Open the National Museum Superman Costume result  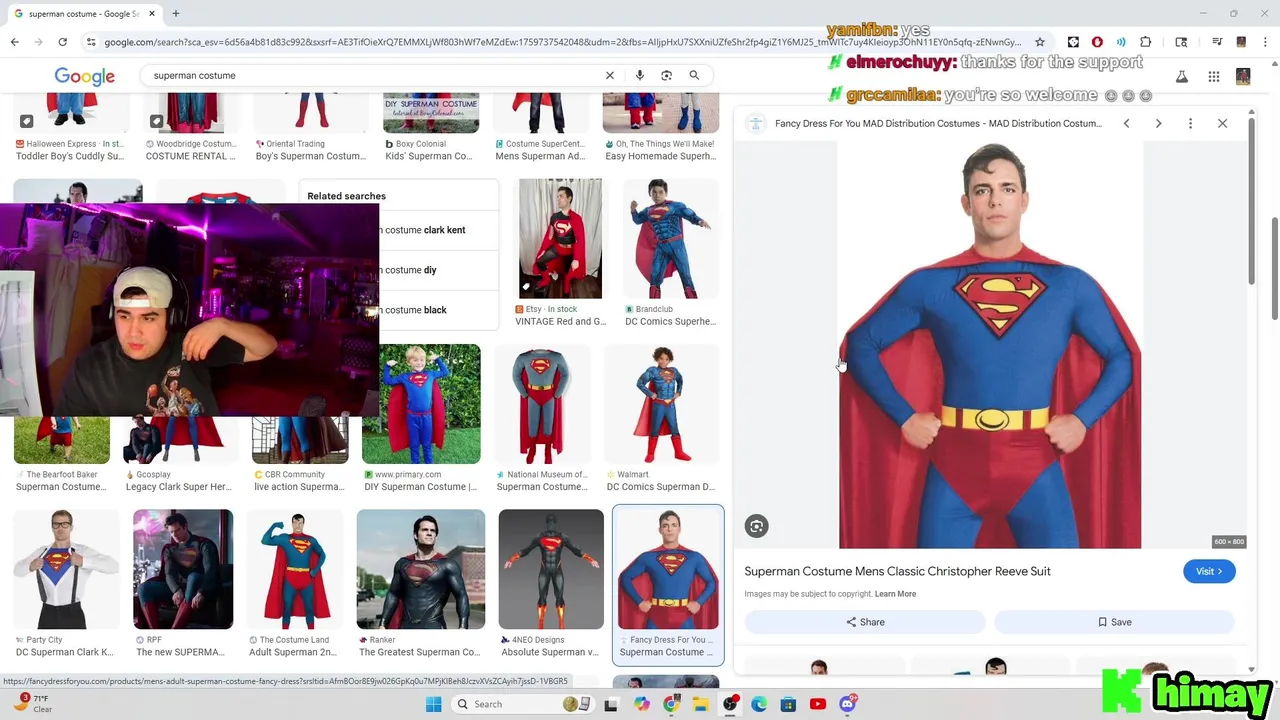point(541,418)
